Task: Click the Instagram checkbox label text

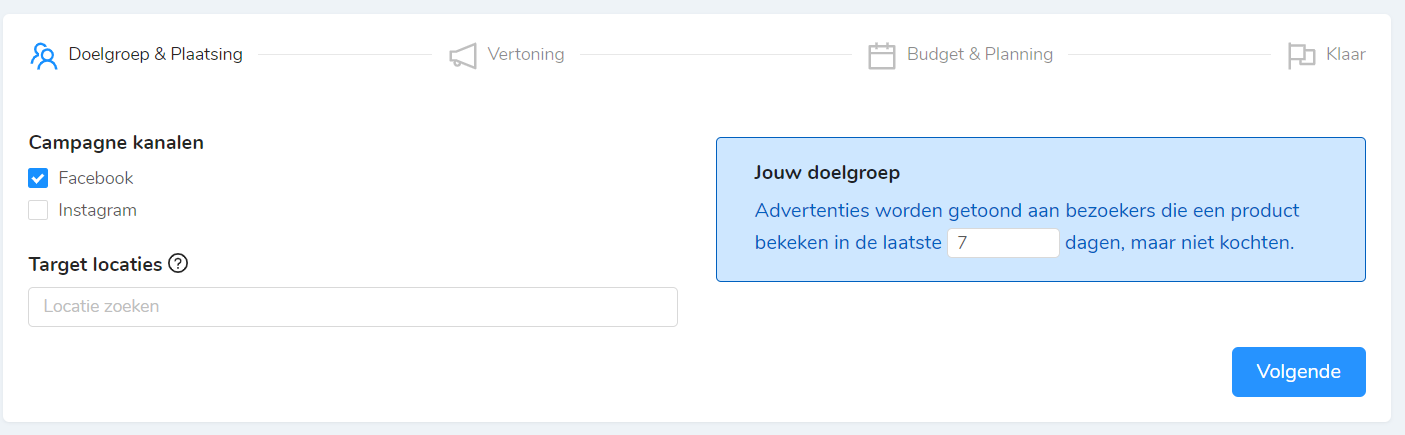Action: (x=98, y=210)
